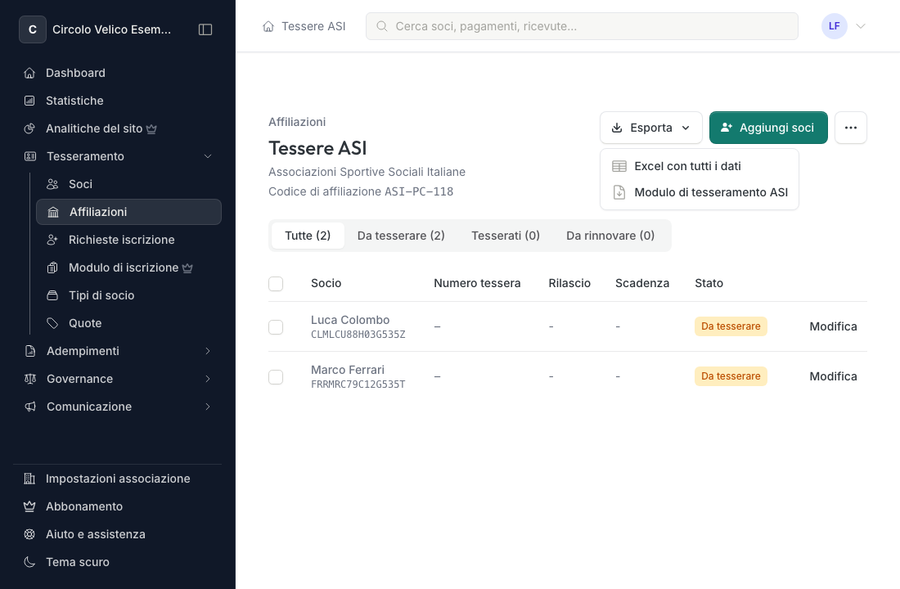Select the Da tesserare (2) tab
Viewport: 900px width, 589px height.
pyautogui.click(x=401, y=235)
